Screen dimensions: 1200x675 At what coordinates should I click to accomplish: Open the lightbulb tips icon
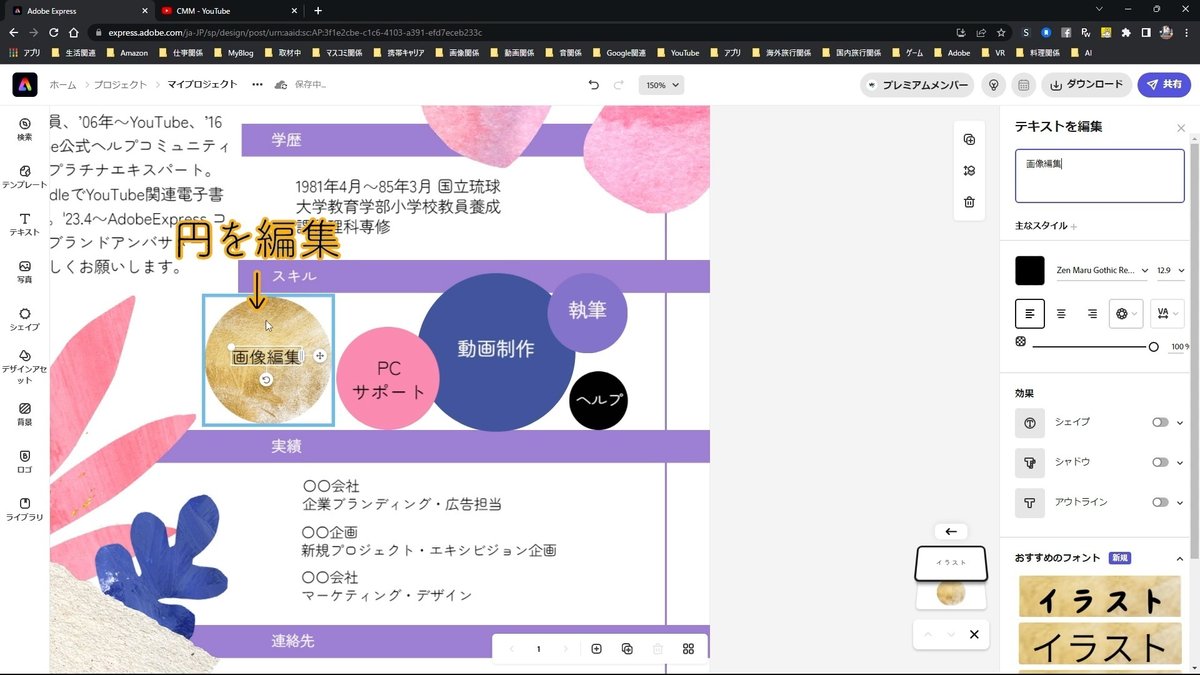click(993, 85)
